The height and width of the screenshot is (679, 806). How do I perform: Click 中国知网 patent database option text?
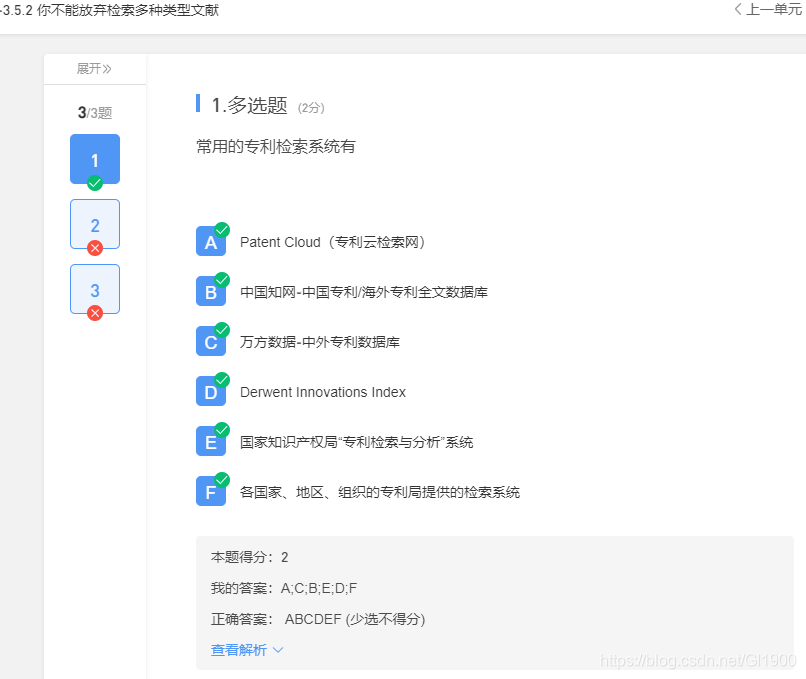[x=364, y=291]
